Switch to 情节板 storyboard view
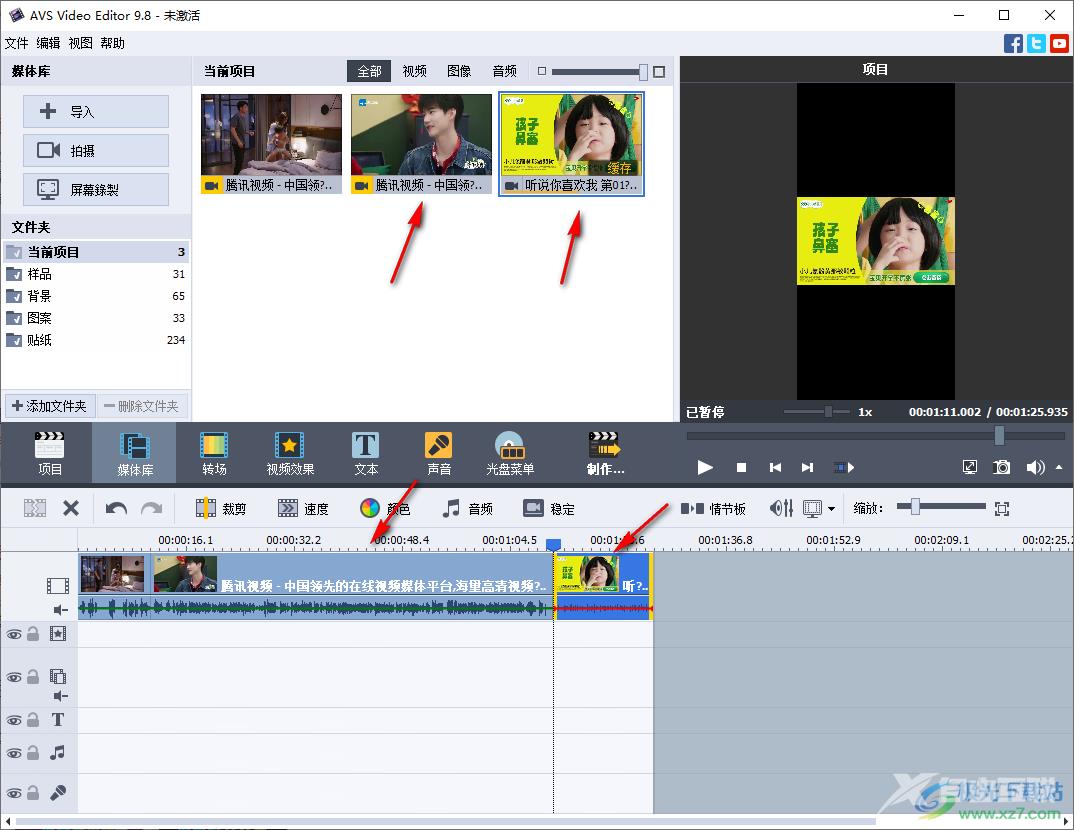Image resolution: width=1074 pixels, height=830 pixels. [713, 508]
